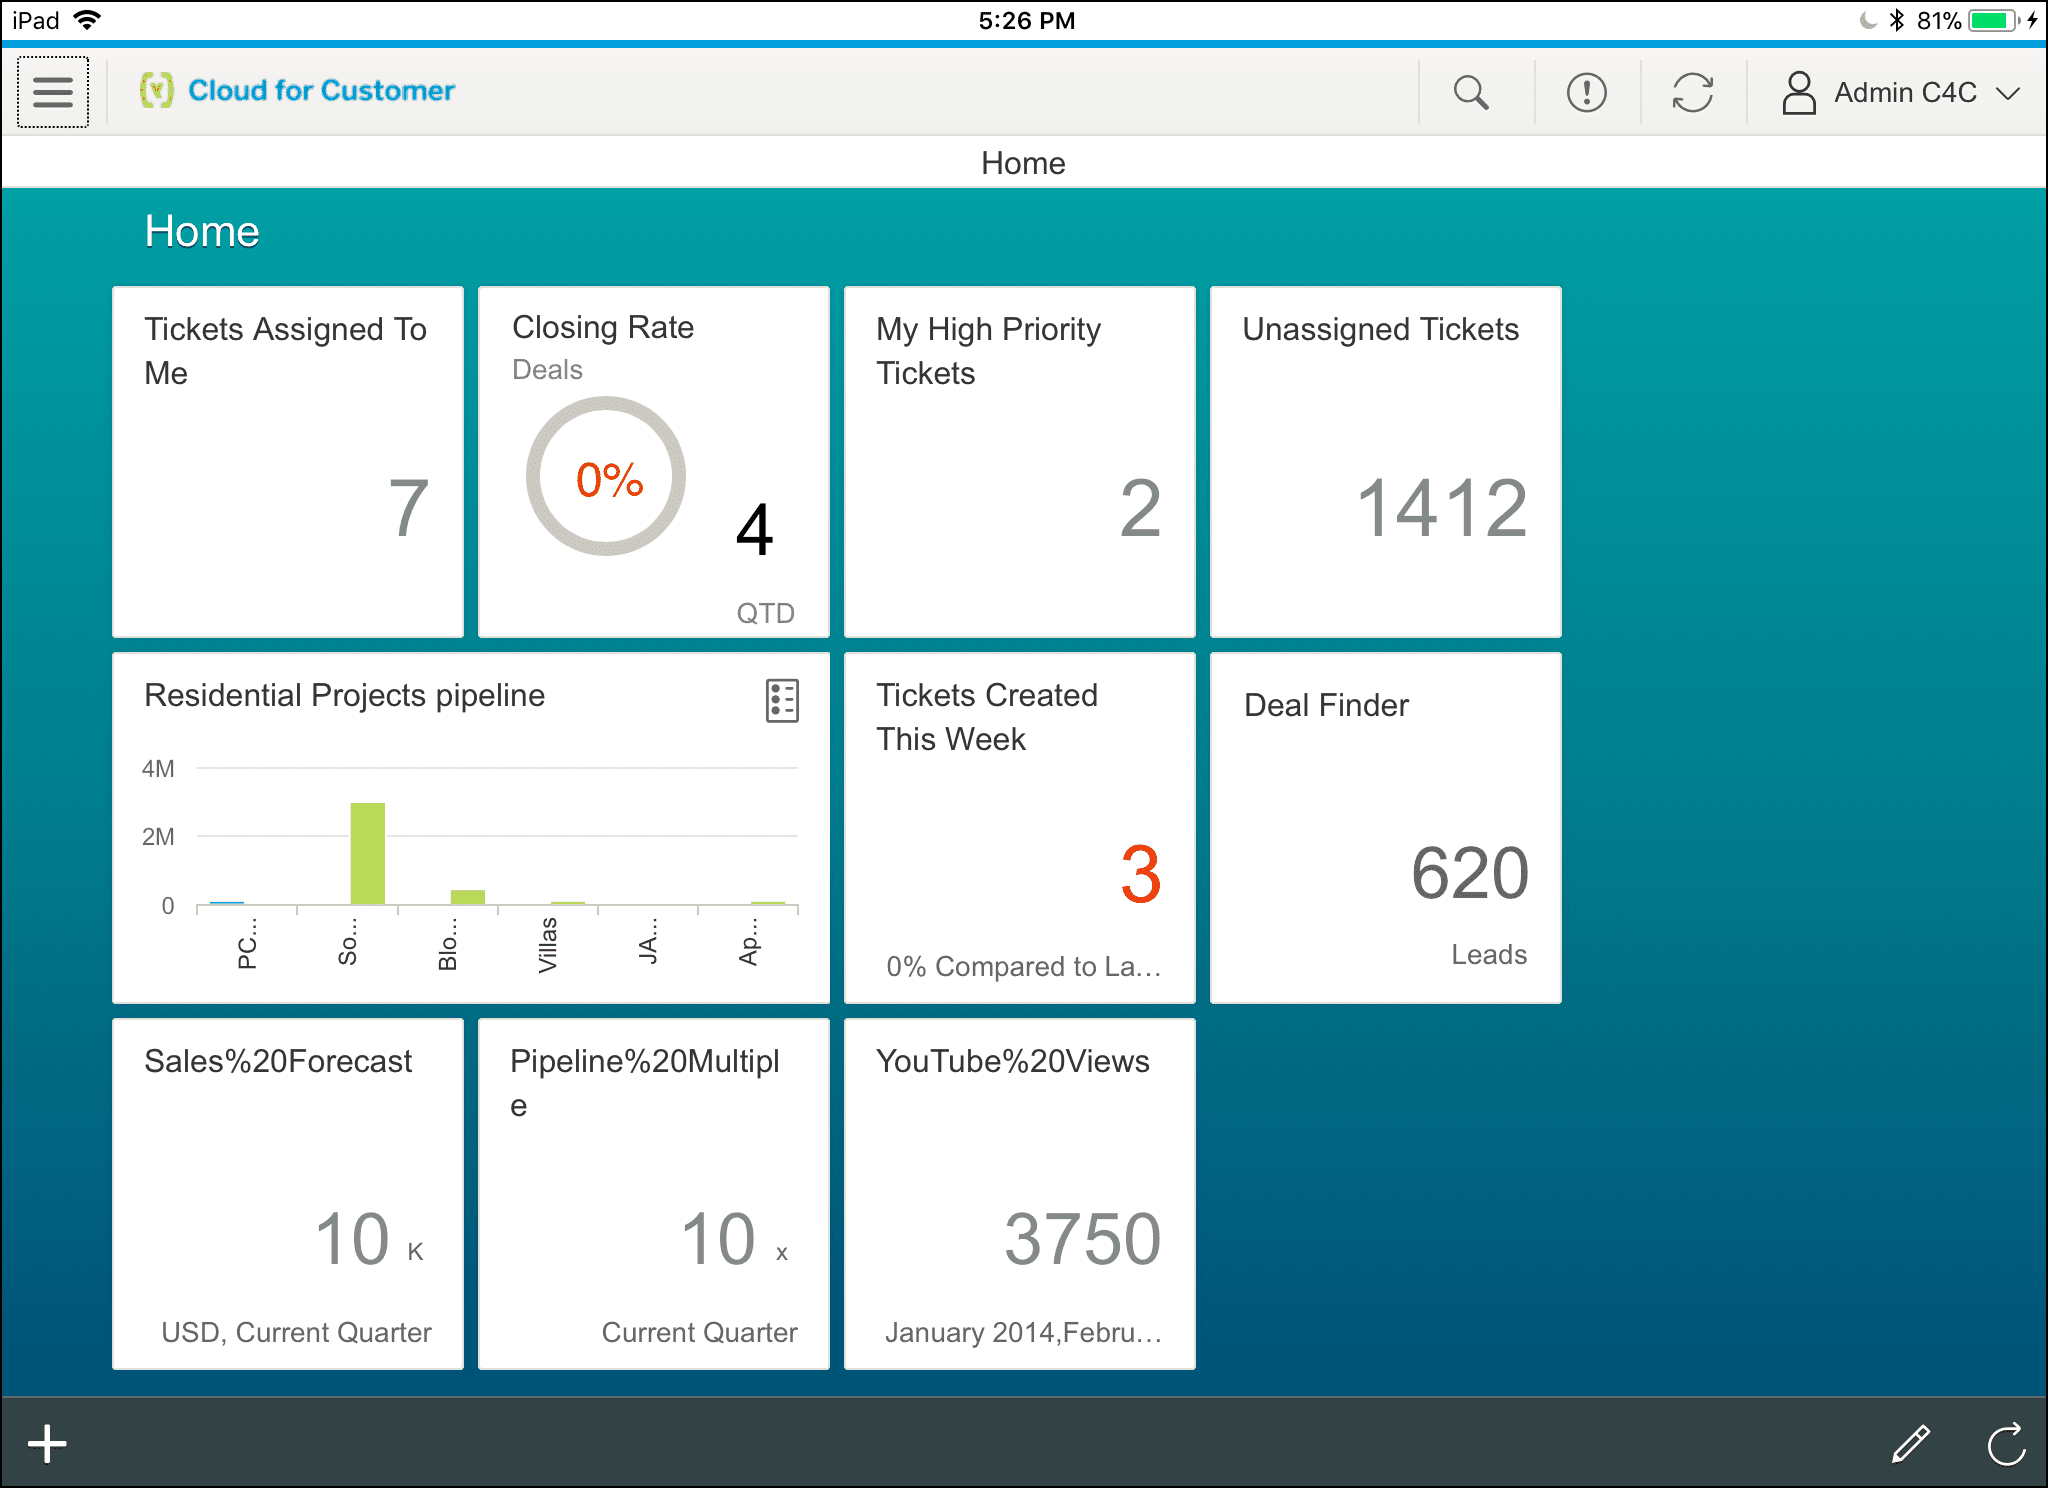The height and width of the screenshot is (1488, 2048).
Task: Open the Deal Finder leads tile
Action: pyautogui.click(x=1385, y=828)
